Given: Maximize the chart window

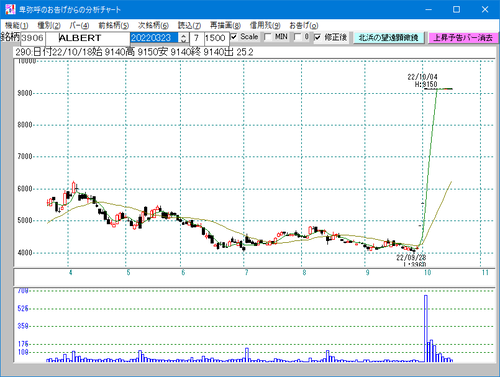Looking at the screenshot, I should click(456, 10).
